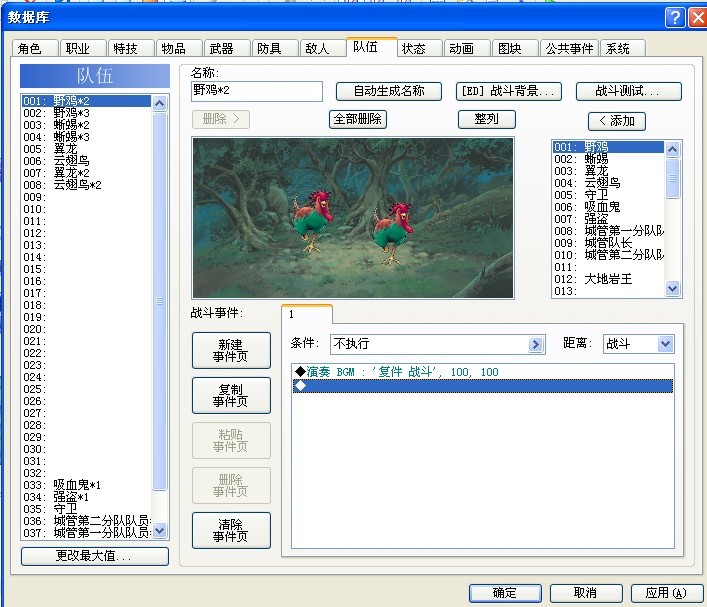The image size is (707, 607).
Task: Select enemy 004: 云翅鸟 in list
Action: 608,183
